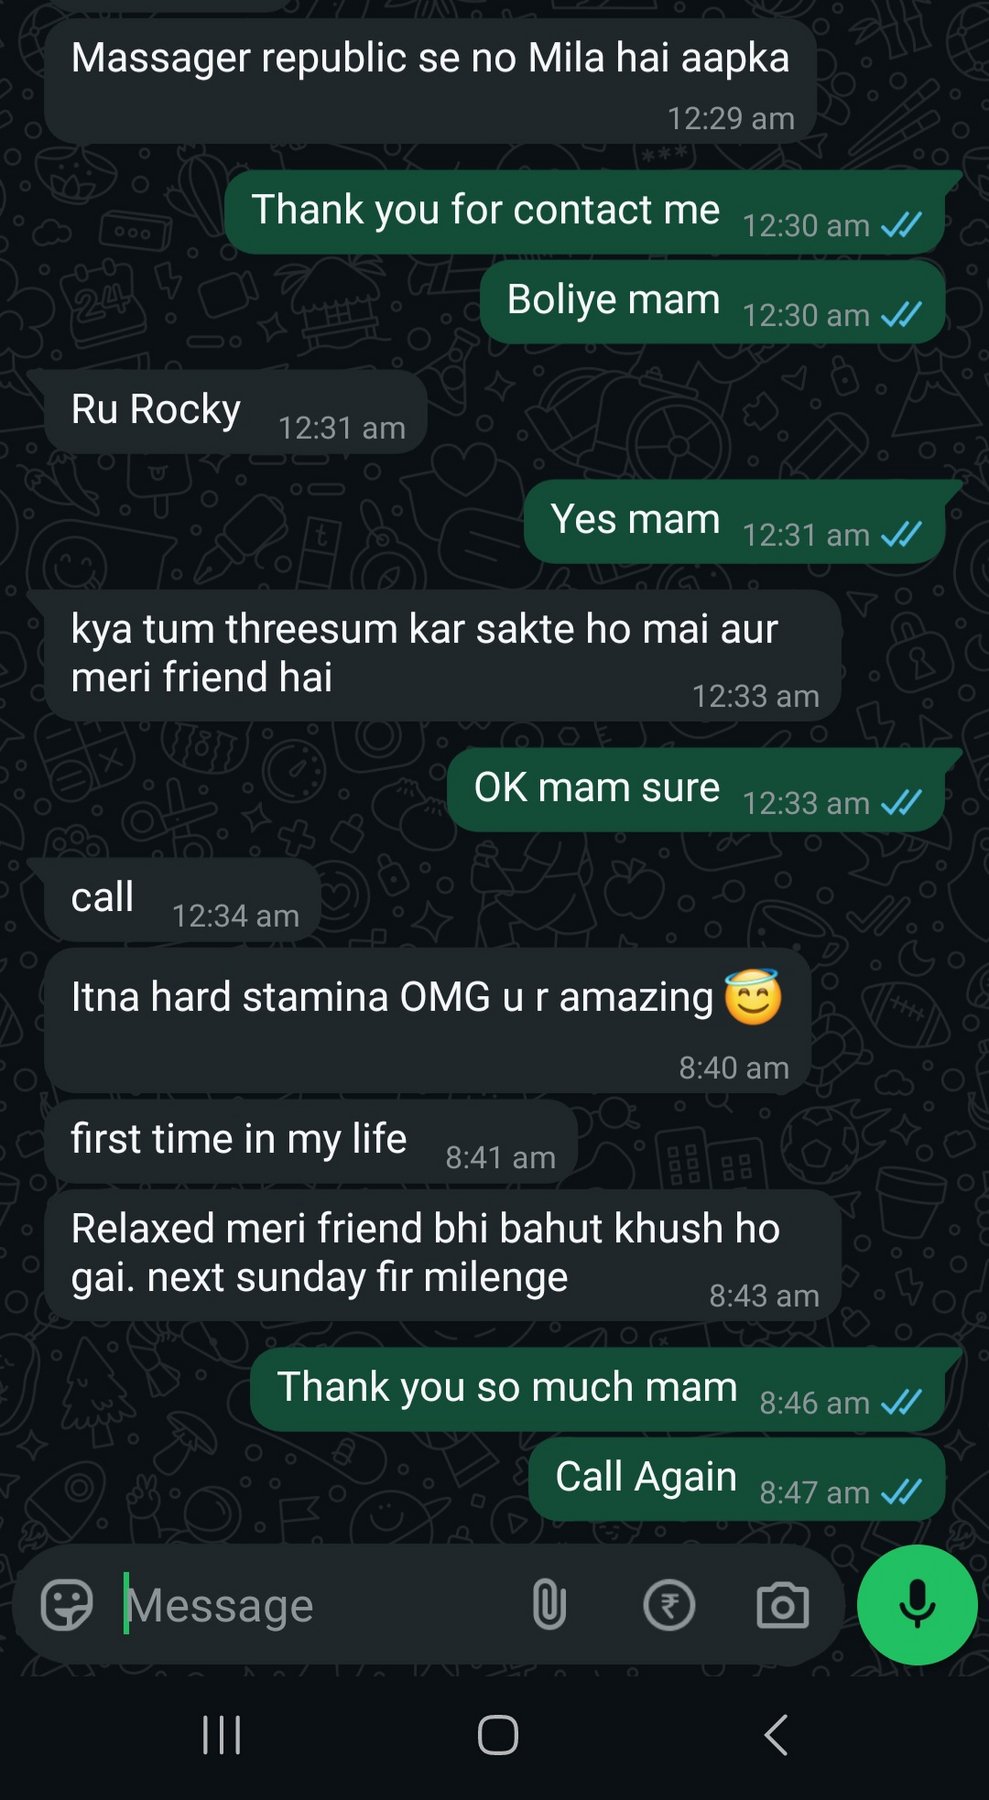Screen dimensions: 989x1800
Task: Select 'Thank you so much mam' bubble
Action: tap(598, 1390)
